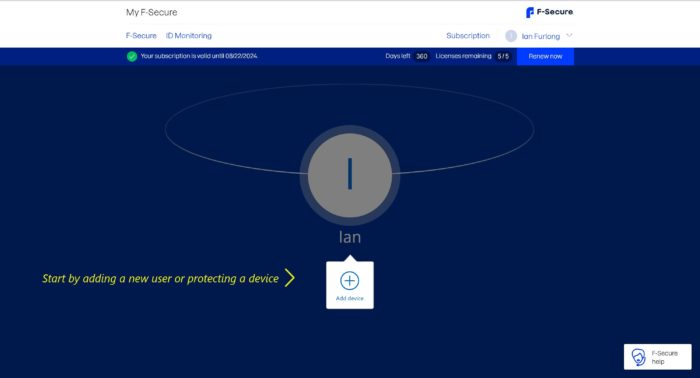This screenshot has width=700, height=378.
Task: Click the F-Secure logo in the header
Action: [x=549, y=12]
